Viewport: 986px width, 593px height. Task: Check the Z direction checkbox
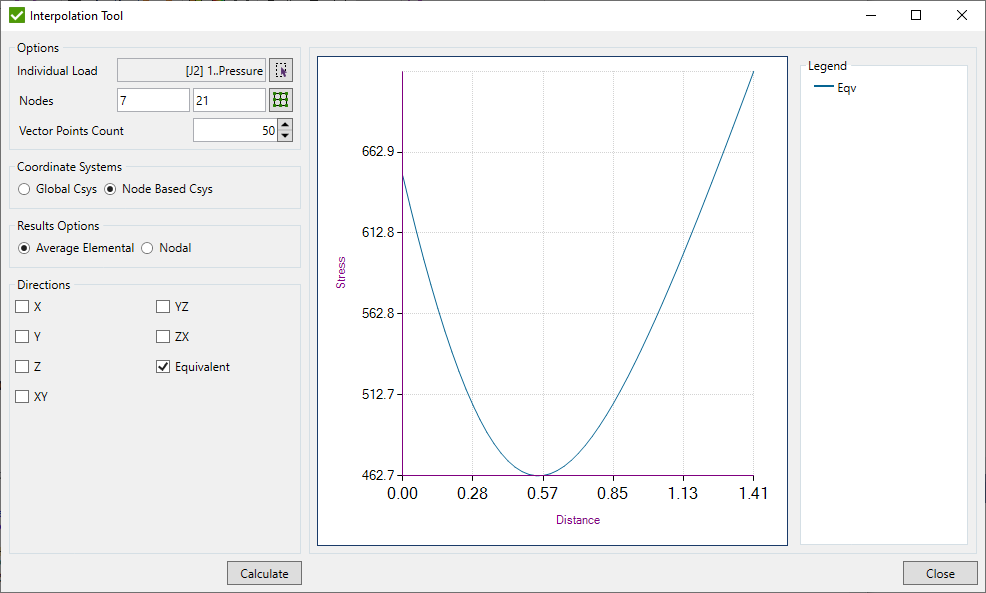pyautogui.click(x=21, y=367)
